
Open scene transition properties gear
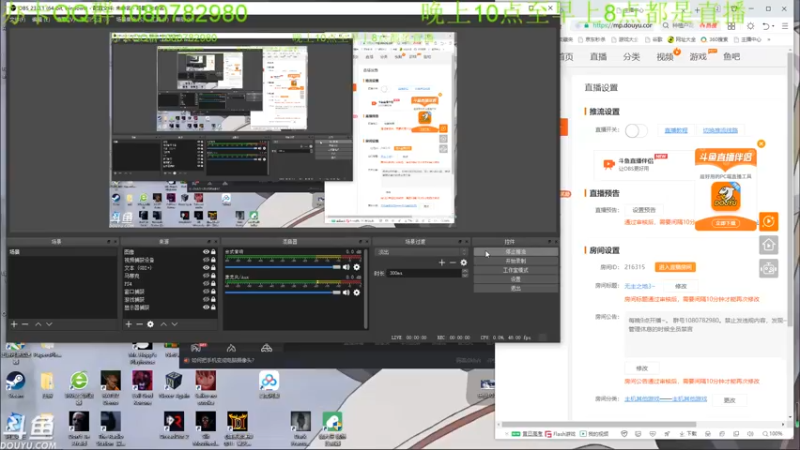coord(464,262)
